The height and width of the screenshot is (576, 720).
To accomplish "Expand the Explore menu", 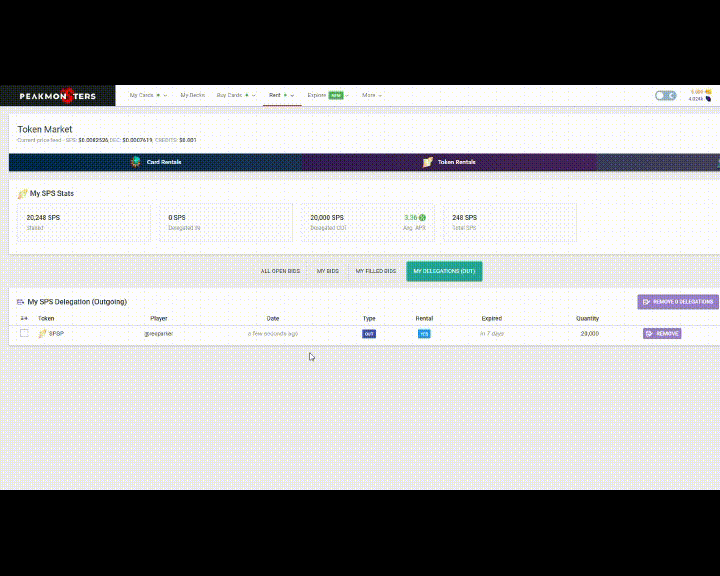I will click(x=328, y=95).
